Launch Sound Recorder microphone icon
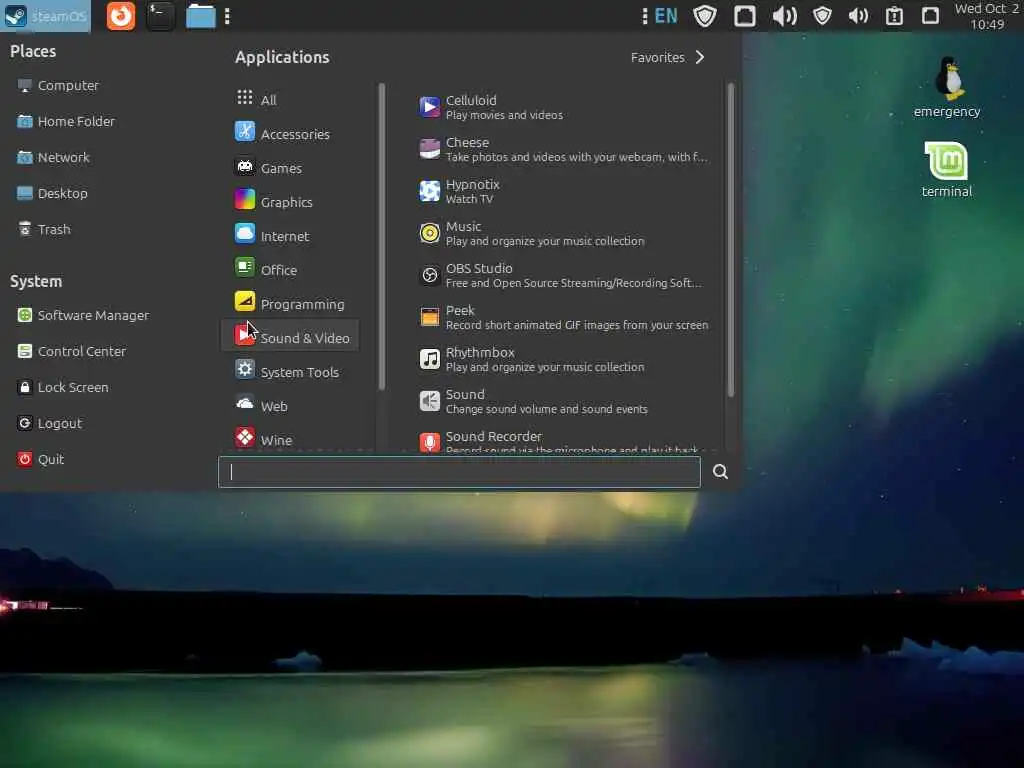 coord(429,442)
